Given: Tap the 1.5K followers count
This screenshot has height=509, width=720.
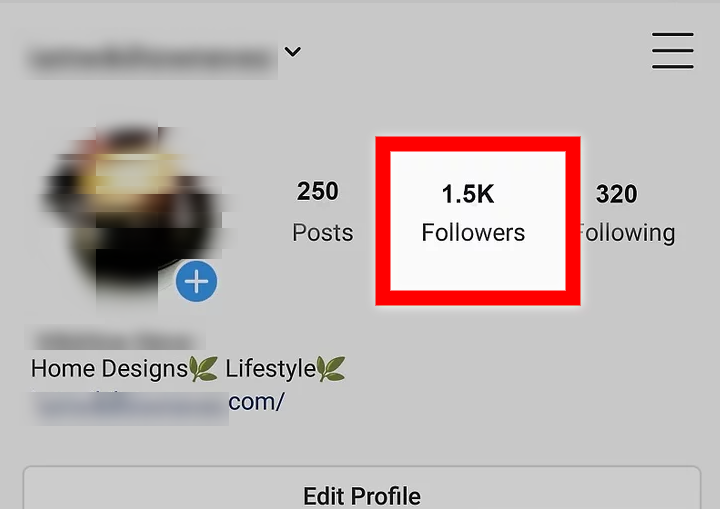Looking at the screenshot, I should pyautogui.click(x=468, y=193).
